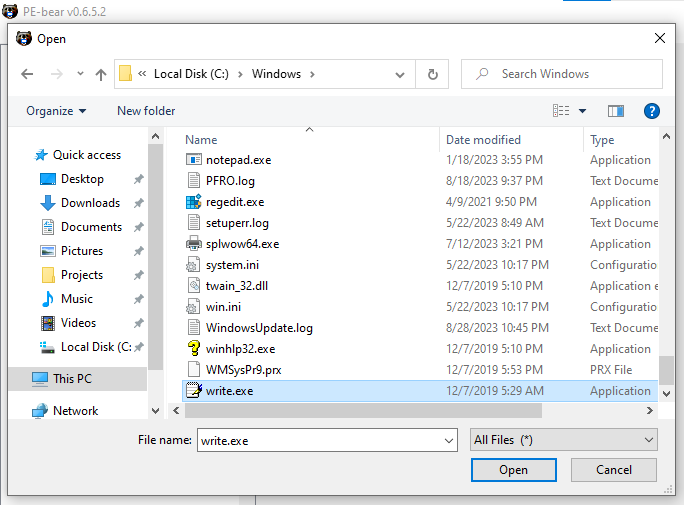The width and height of the screenshot is (684, 505).
Task: Select the write.exe file icon
Action: tap(194, 390)
